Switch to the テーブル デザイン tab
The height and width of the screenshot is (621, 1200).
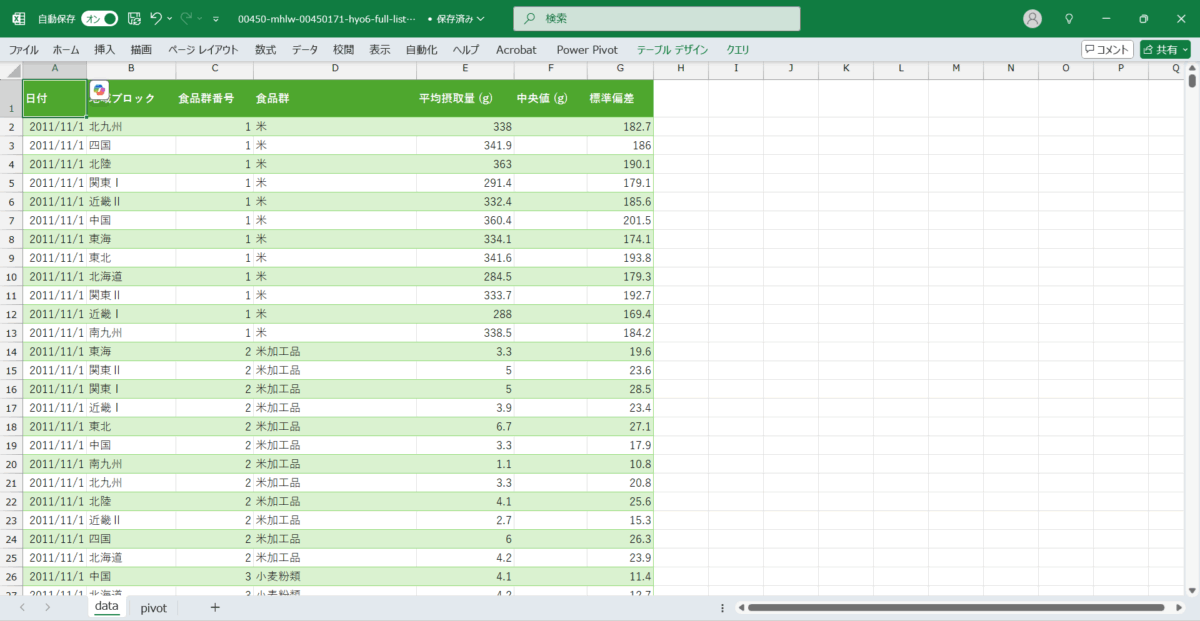(672, 49)
